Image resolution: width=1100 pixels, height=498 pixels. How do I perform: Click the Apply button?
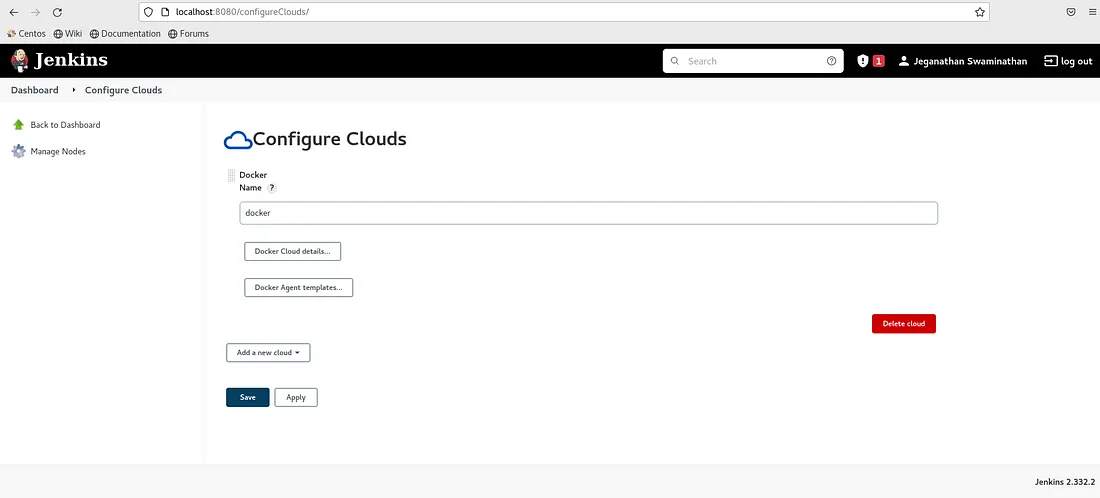click(296, 397)
